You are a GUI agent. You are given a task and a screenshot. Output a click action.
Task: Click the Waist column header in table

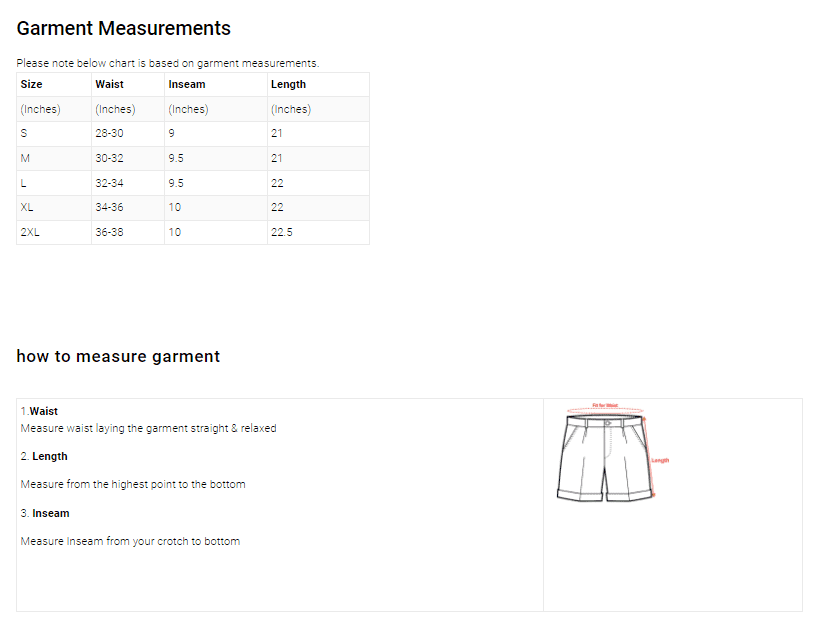coord(109,85)
